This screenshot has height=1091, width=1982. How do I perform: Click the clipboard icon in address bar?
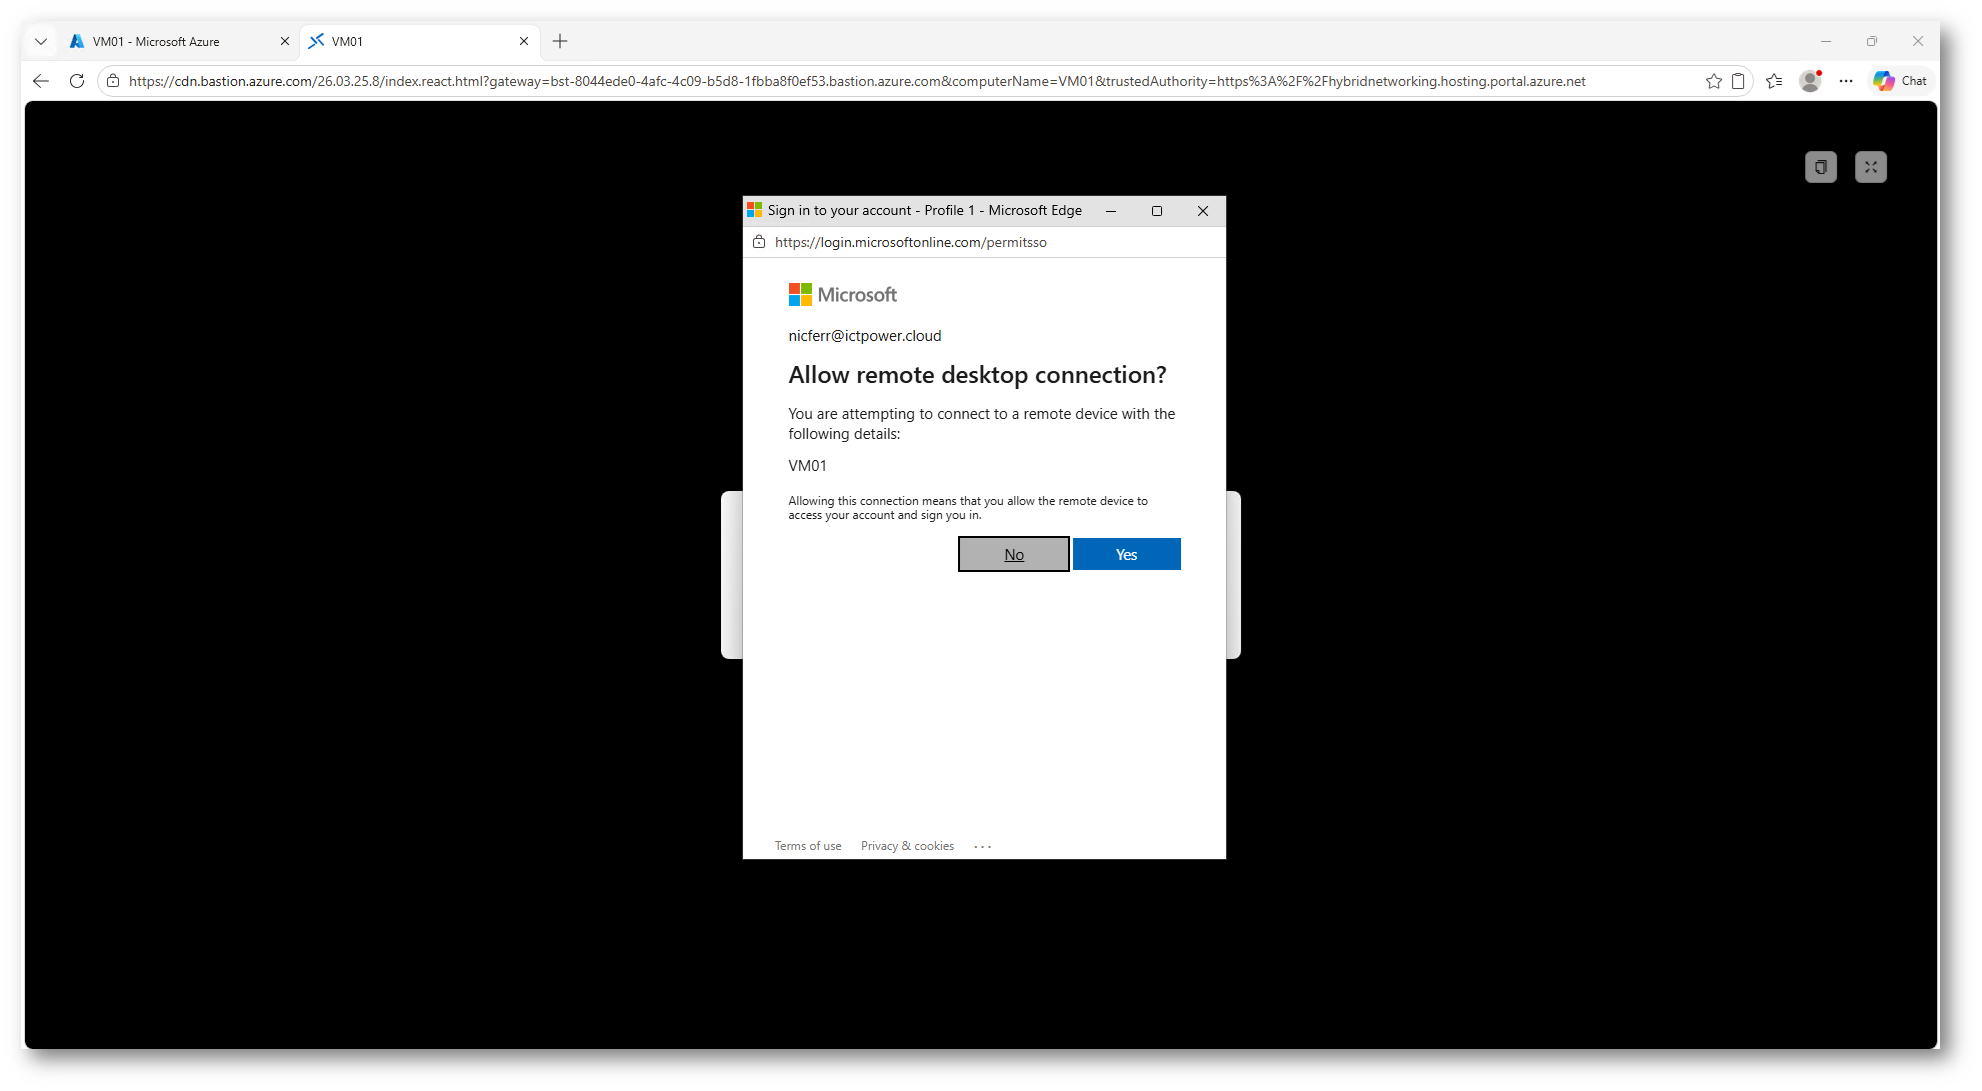tap(1738, 81)
